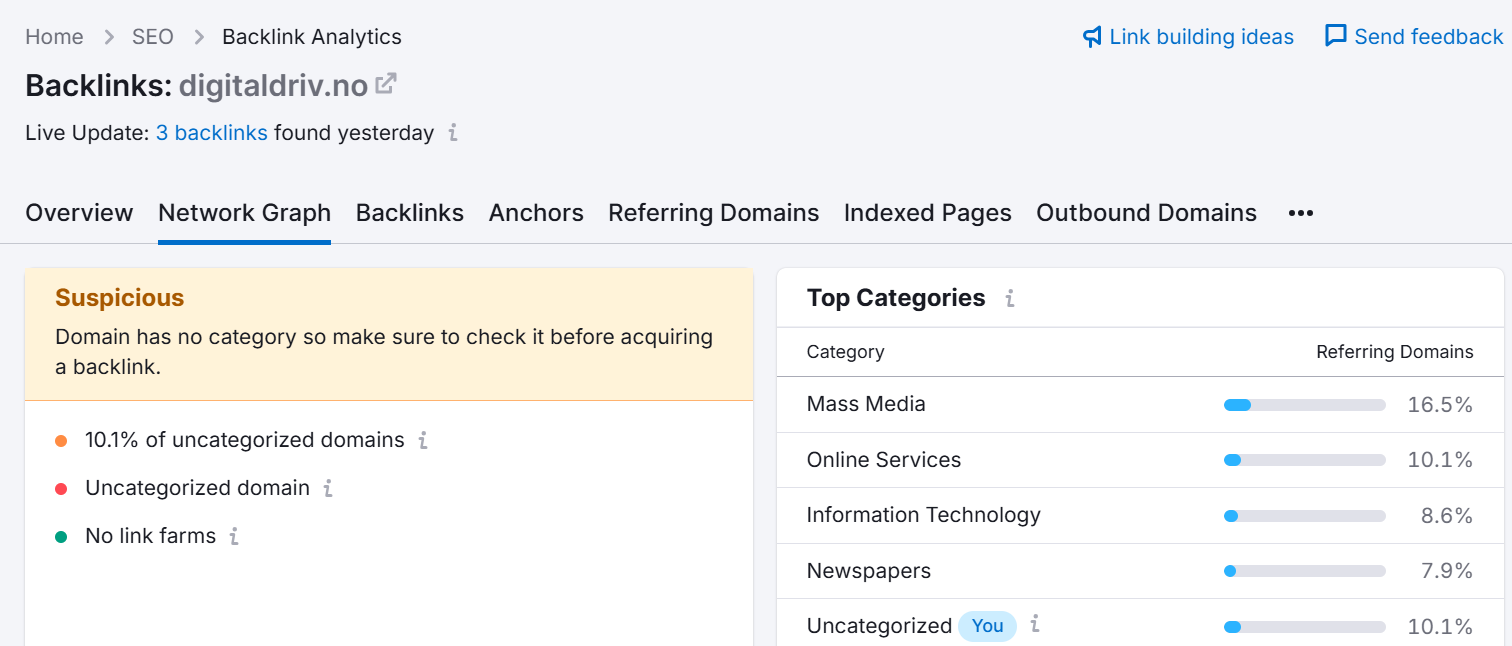Click Information Technology progress bar
The image size is (1512, 646).
[x=1305, y=516]
